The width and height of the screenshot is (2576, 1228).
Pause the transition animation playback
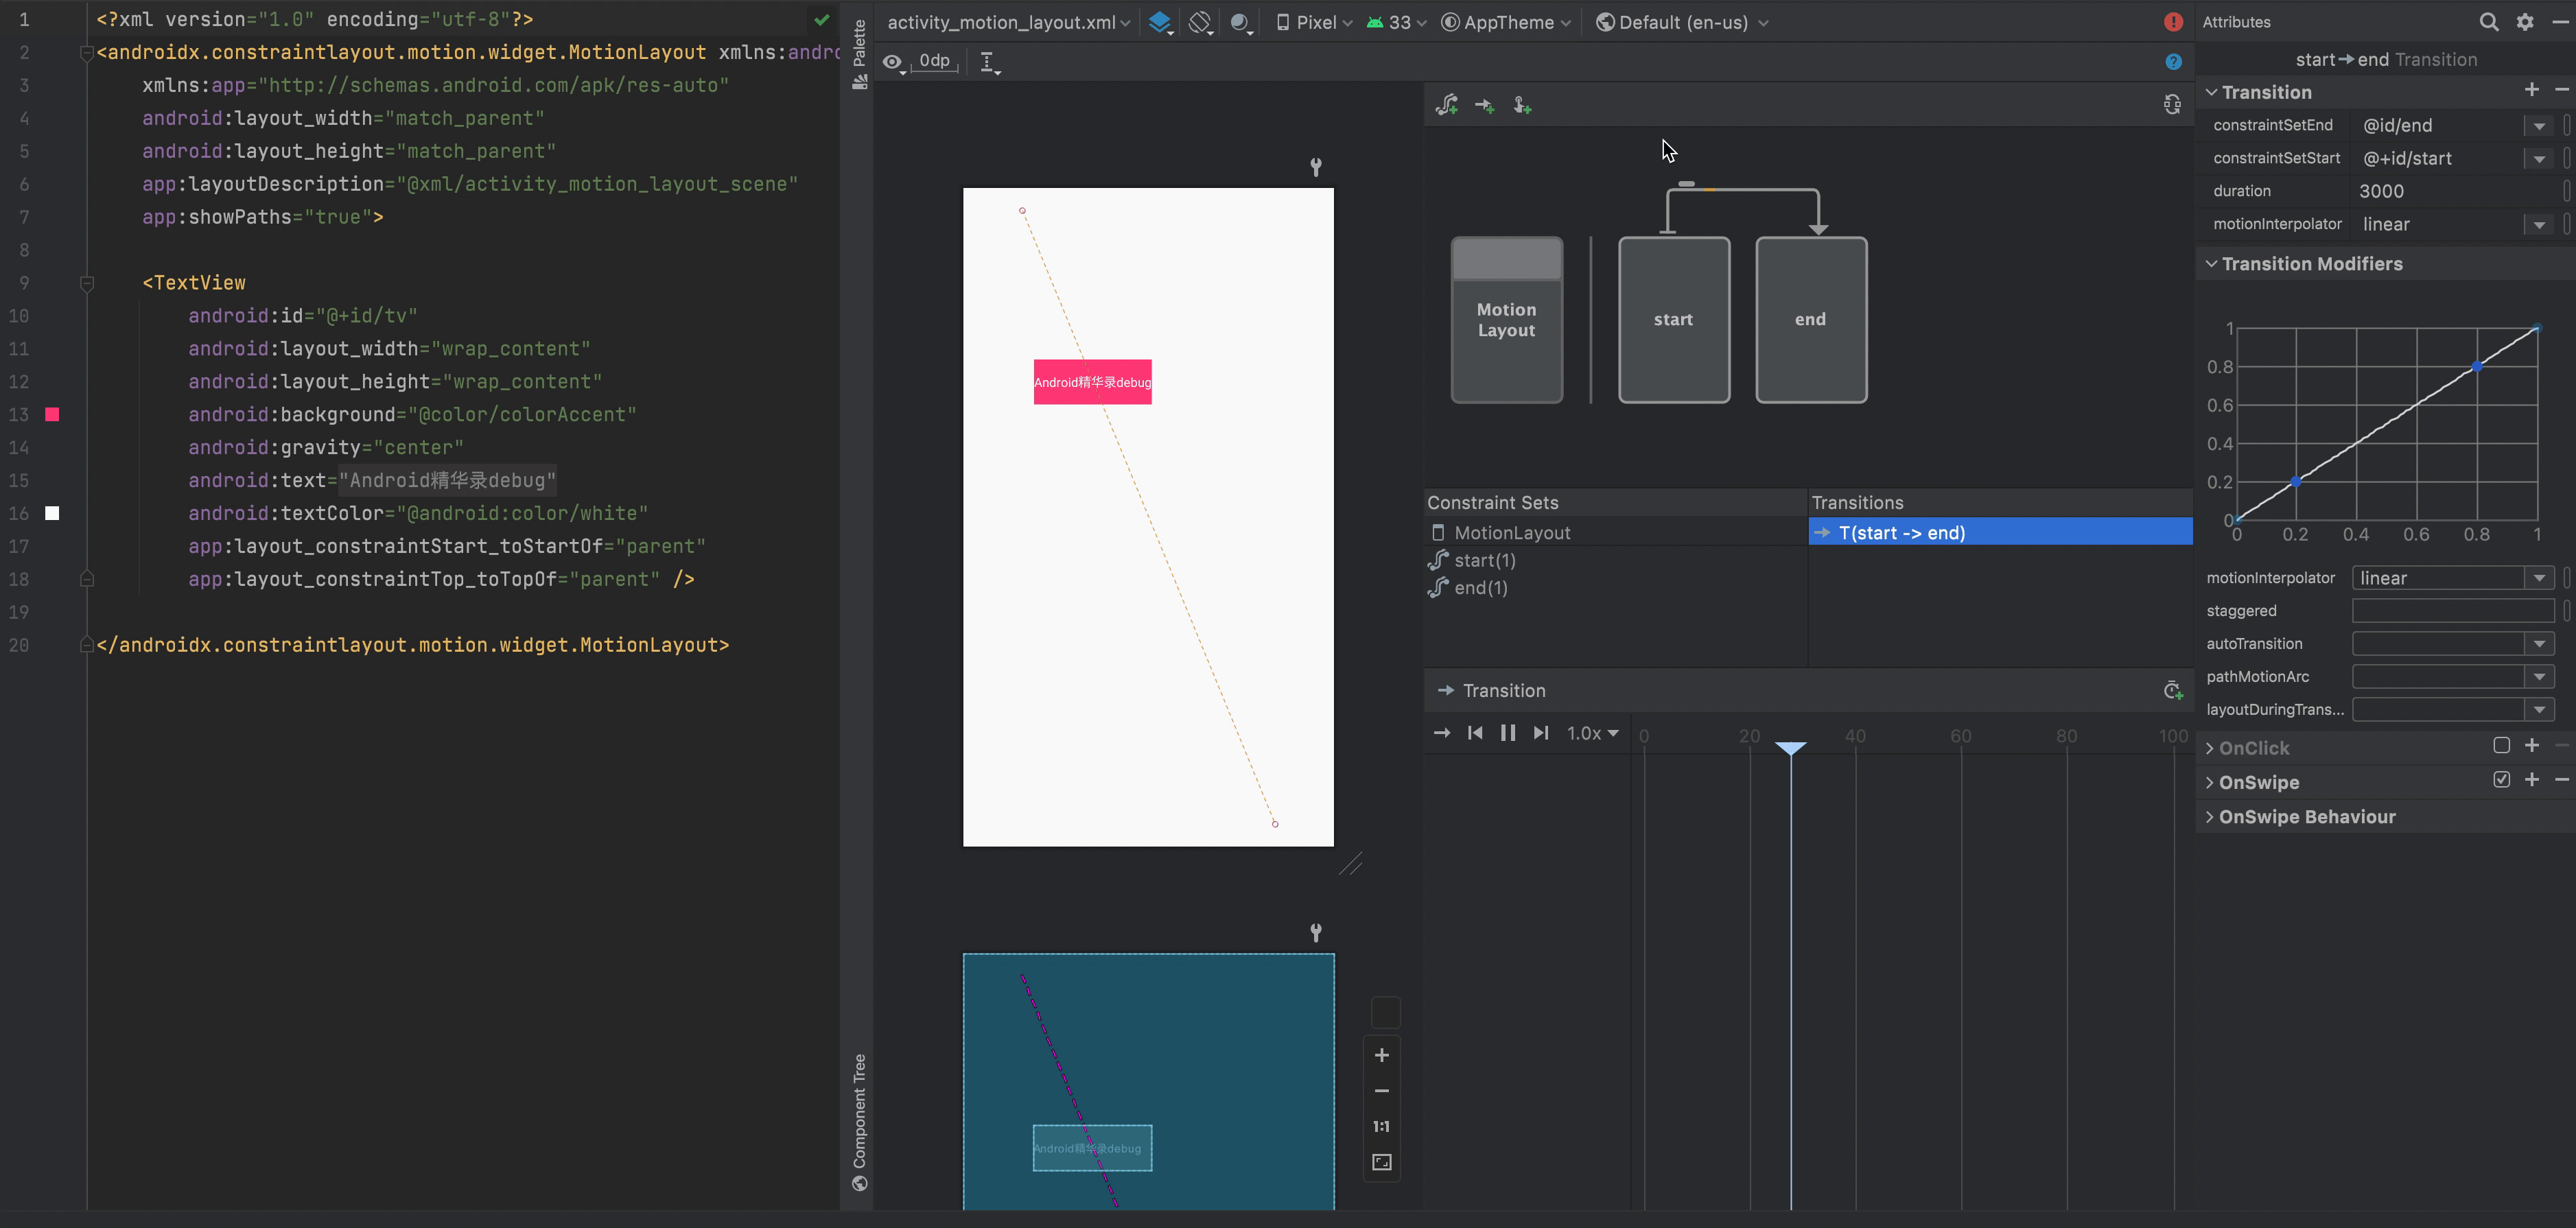click(1508, 733)
